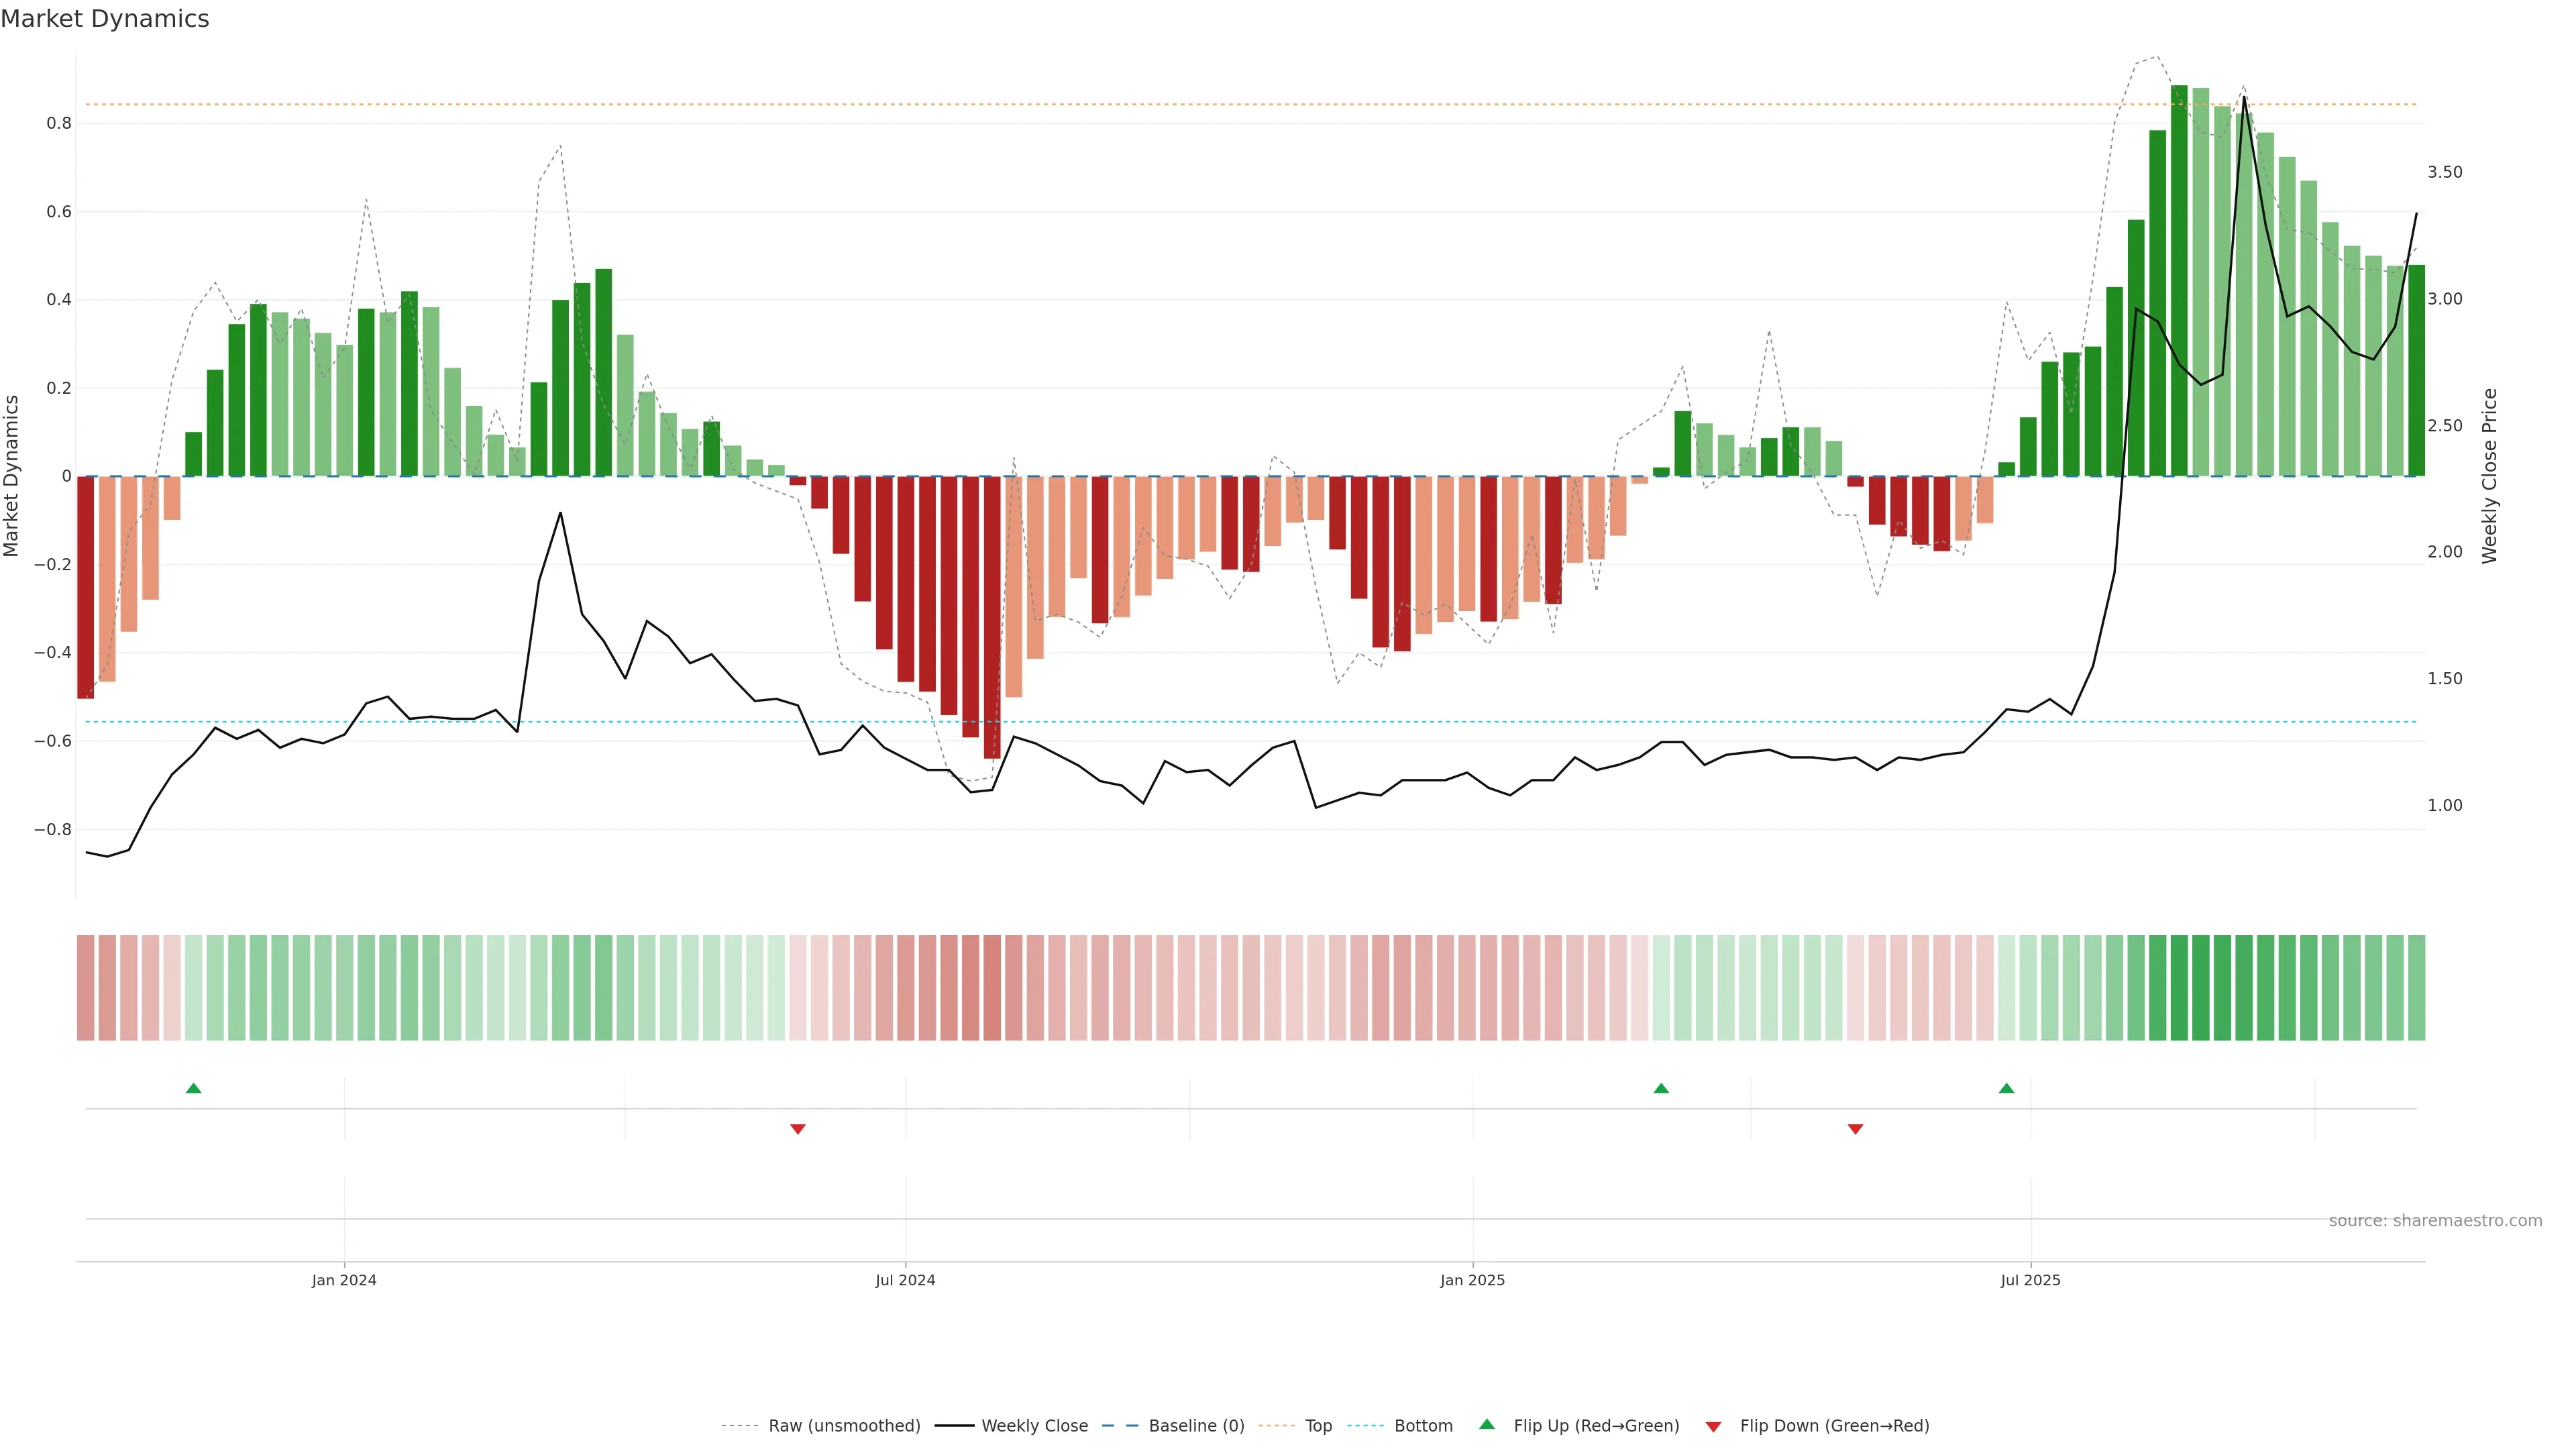
Task: Click green flip-up marker between Jan and Jul 2025
Action: coord(1661,1088)
